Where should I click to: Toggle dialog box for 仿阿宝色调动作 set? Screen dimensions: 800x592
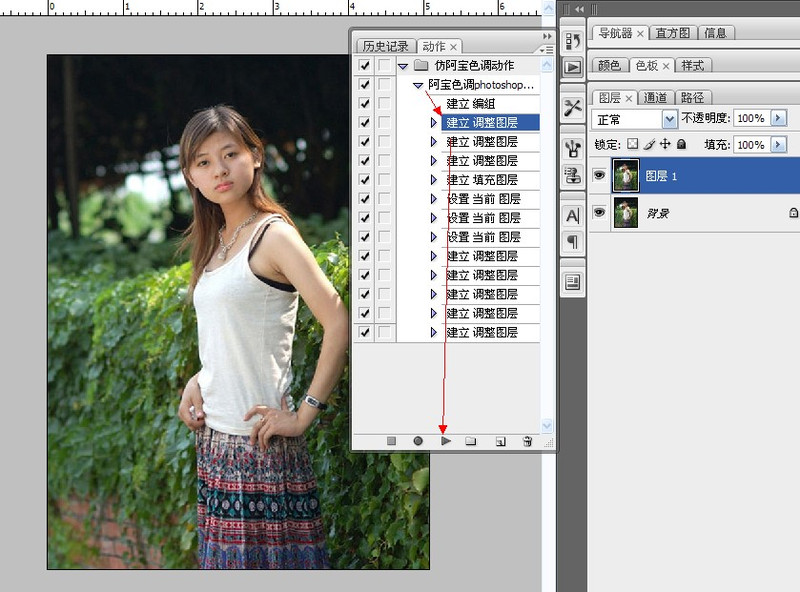pos(384,65)
